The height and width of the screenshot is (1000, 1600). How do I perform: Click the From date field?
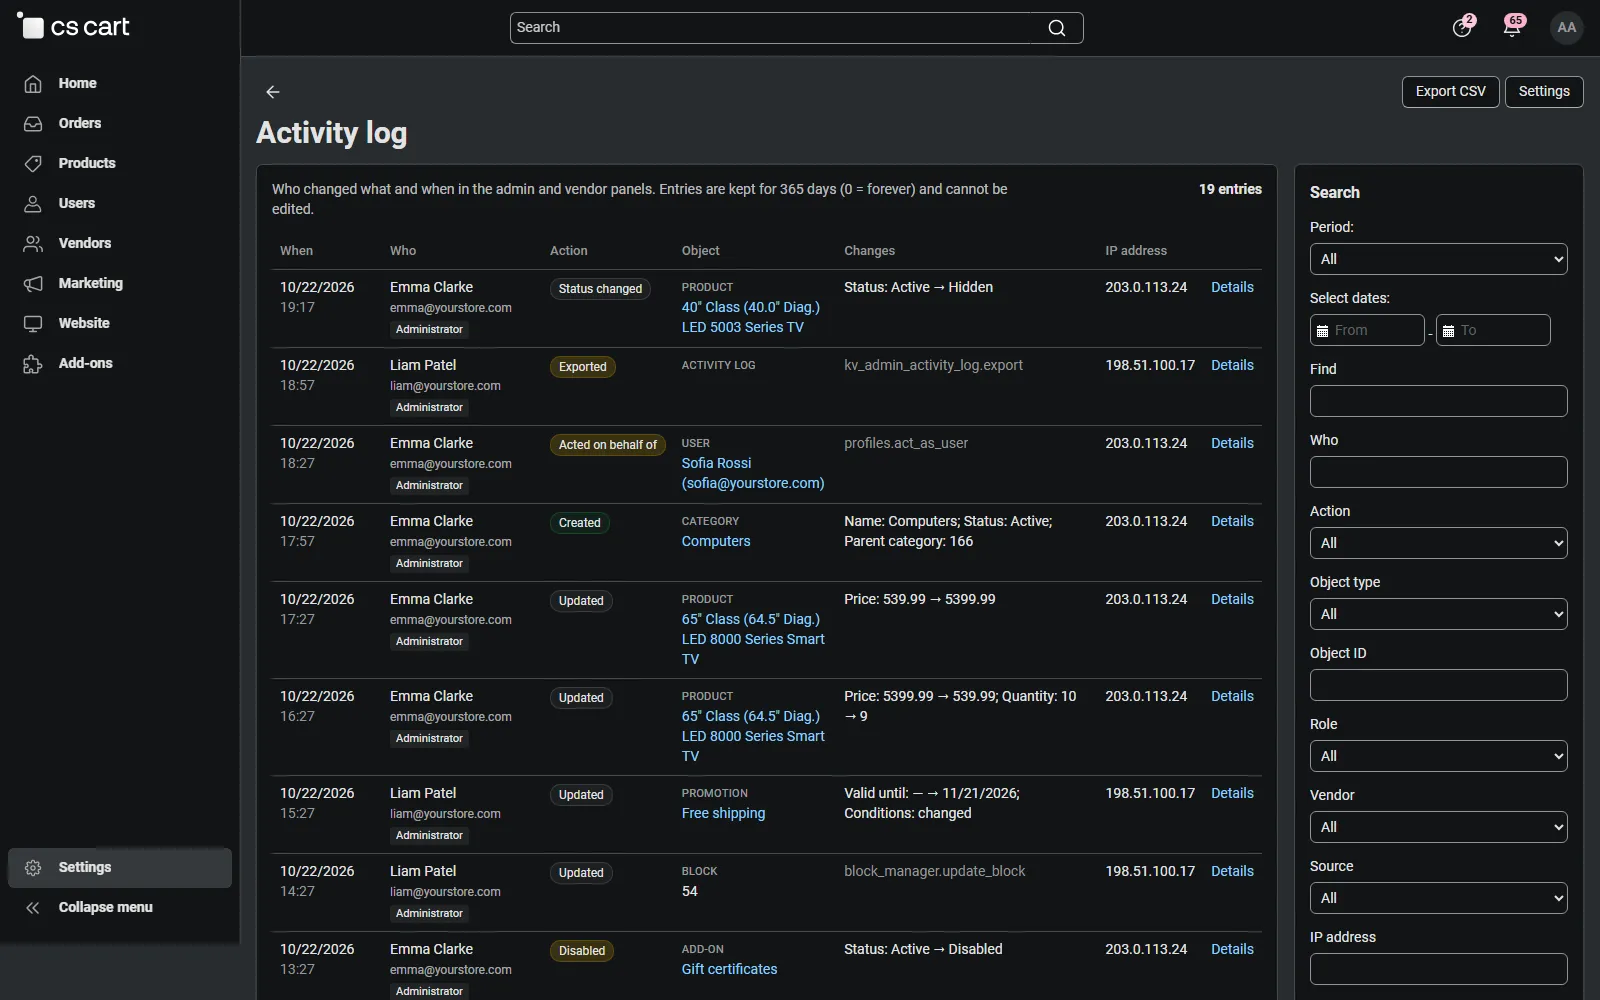1367,330
